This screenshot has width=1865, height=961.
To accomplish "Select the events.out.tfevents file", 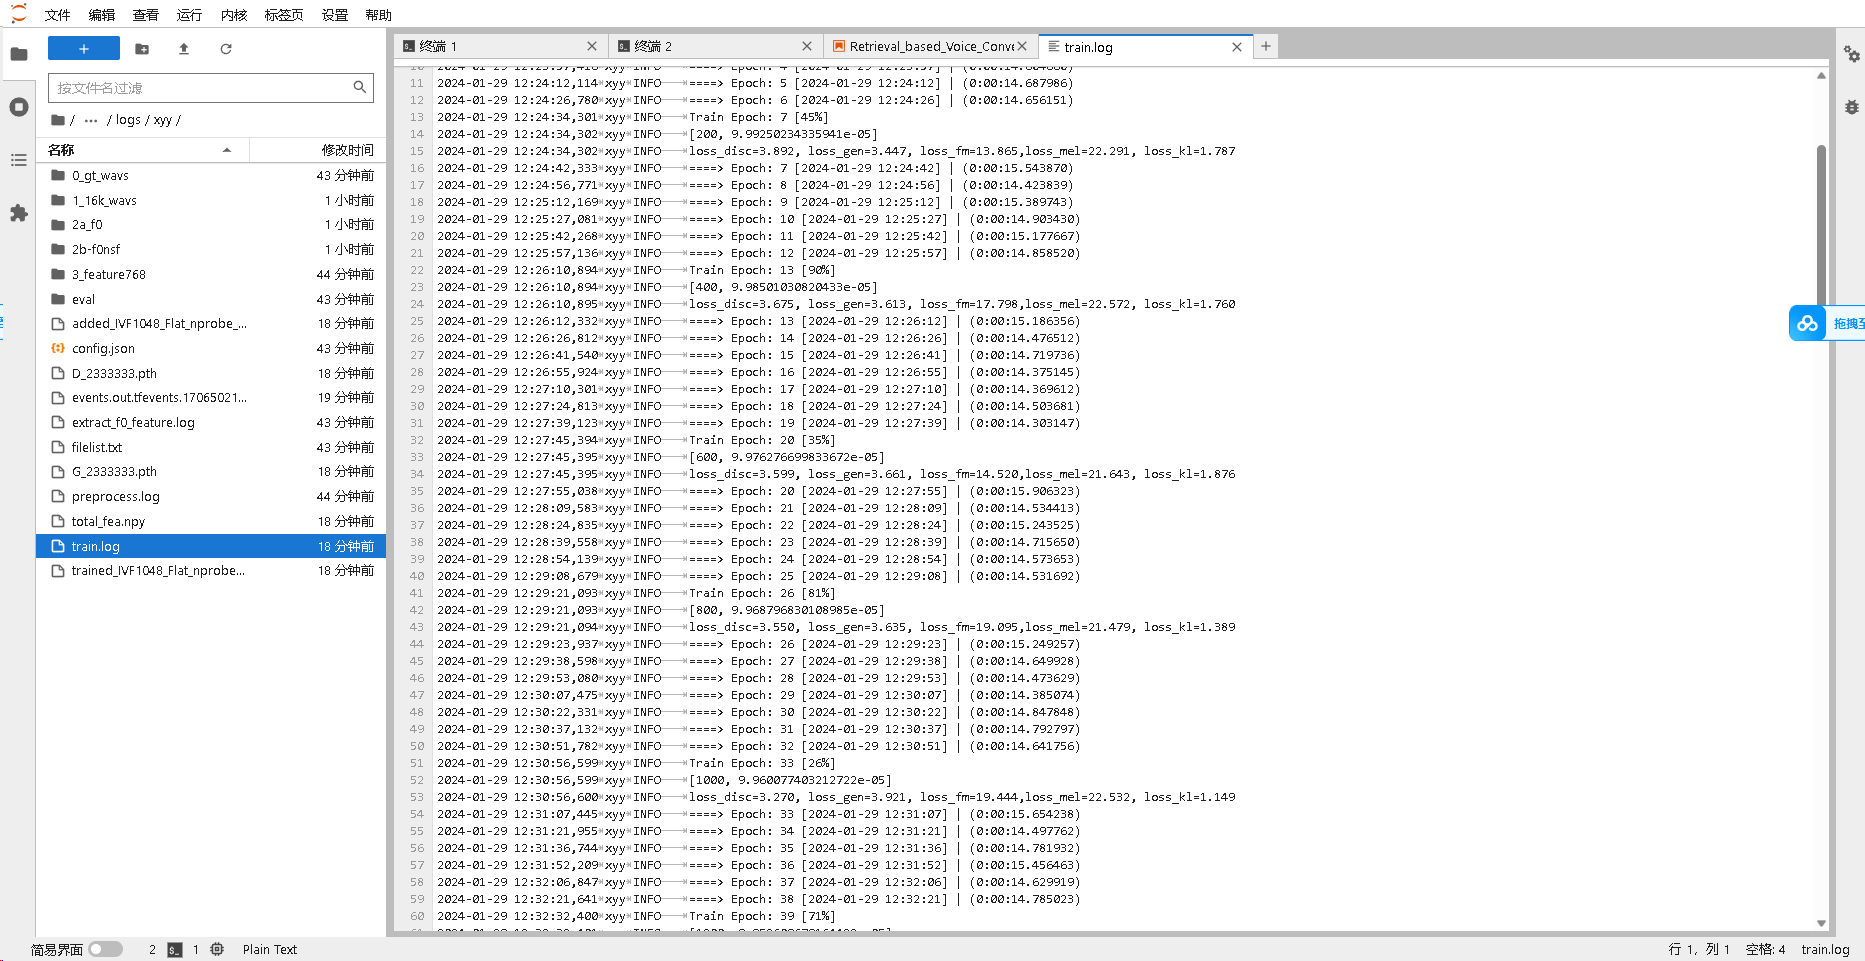I will 211,397.
